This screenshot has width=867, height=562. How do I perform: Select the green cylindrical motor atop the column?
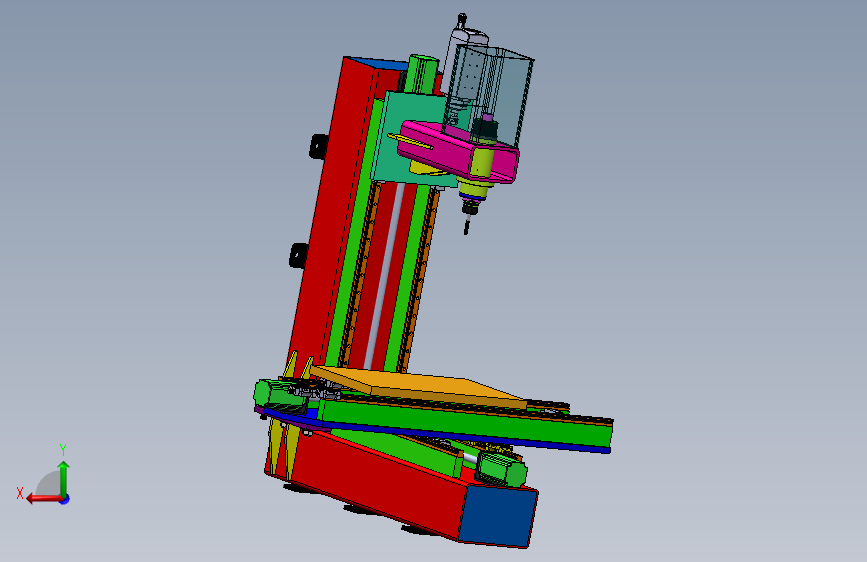tap(421, 72)
